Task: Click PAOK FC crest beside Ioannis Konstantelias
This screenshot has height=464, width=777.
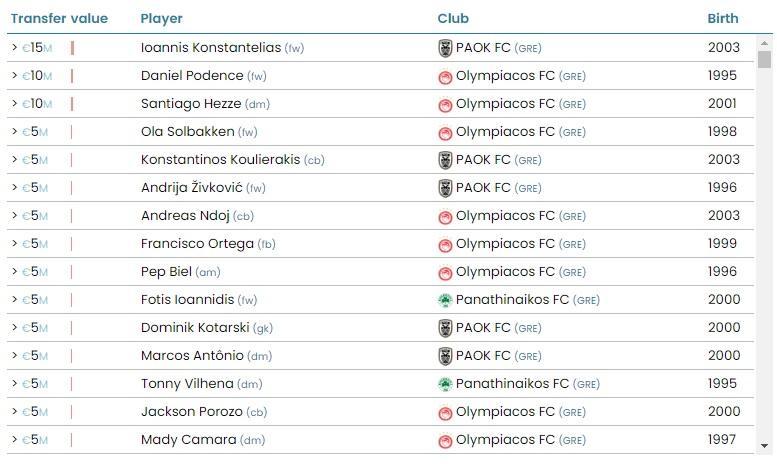Action: pos(445,49)
